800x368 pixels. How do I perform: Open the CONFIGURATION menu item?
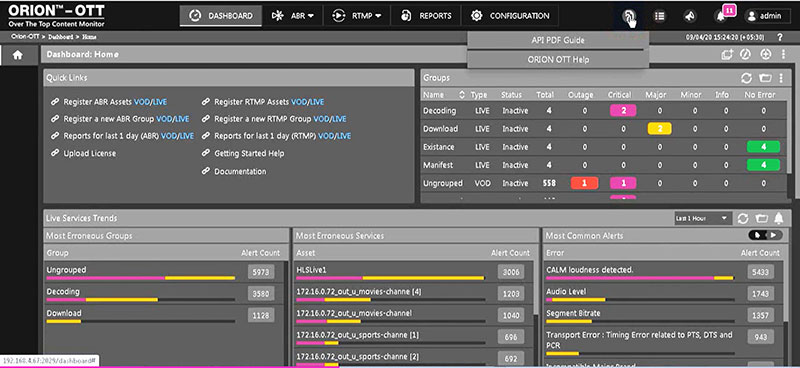pyautogui.click(x=510, y=16)
